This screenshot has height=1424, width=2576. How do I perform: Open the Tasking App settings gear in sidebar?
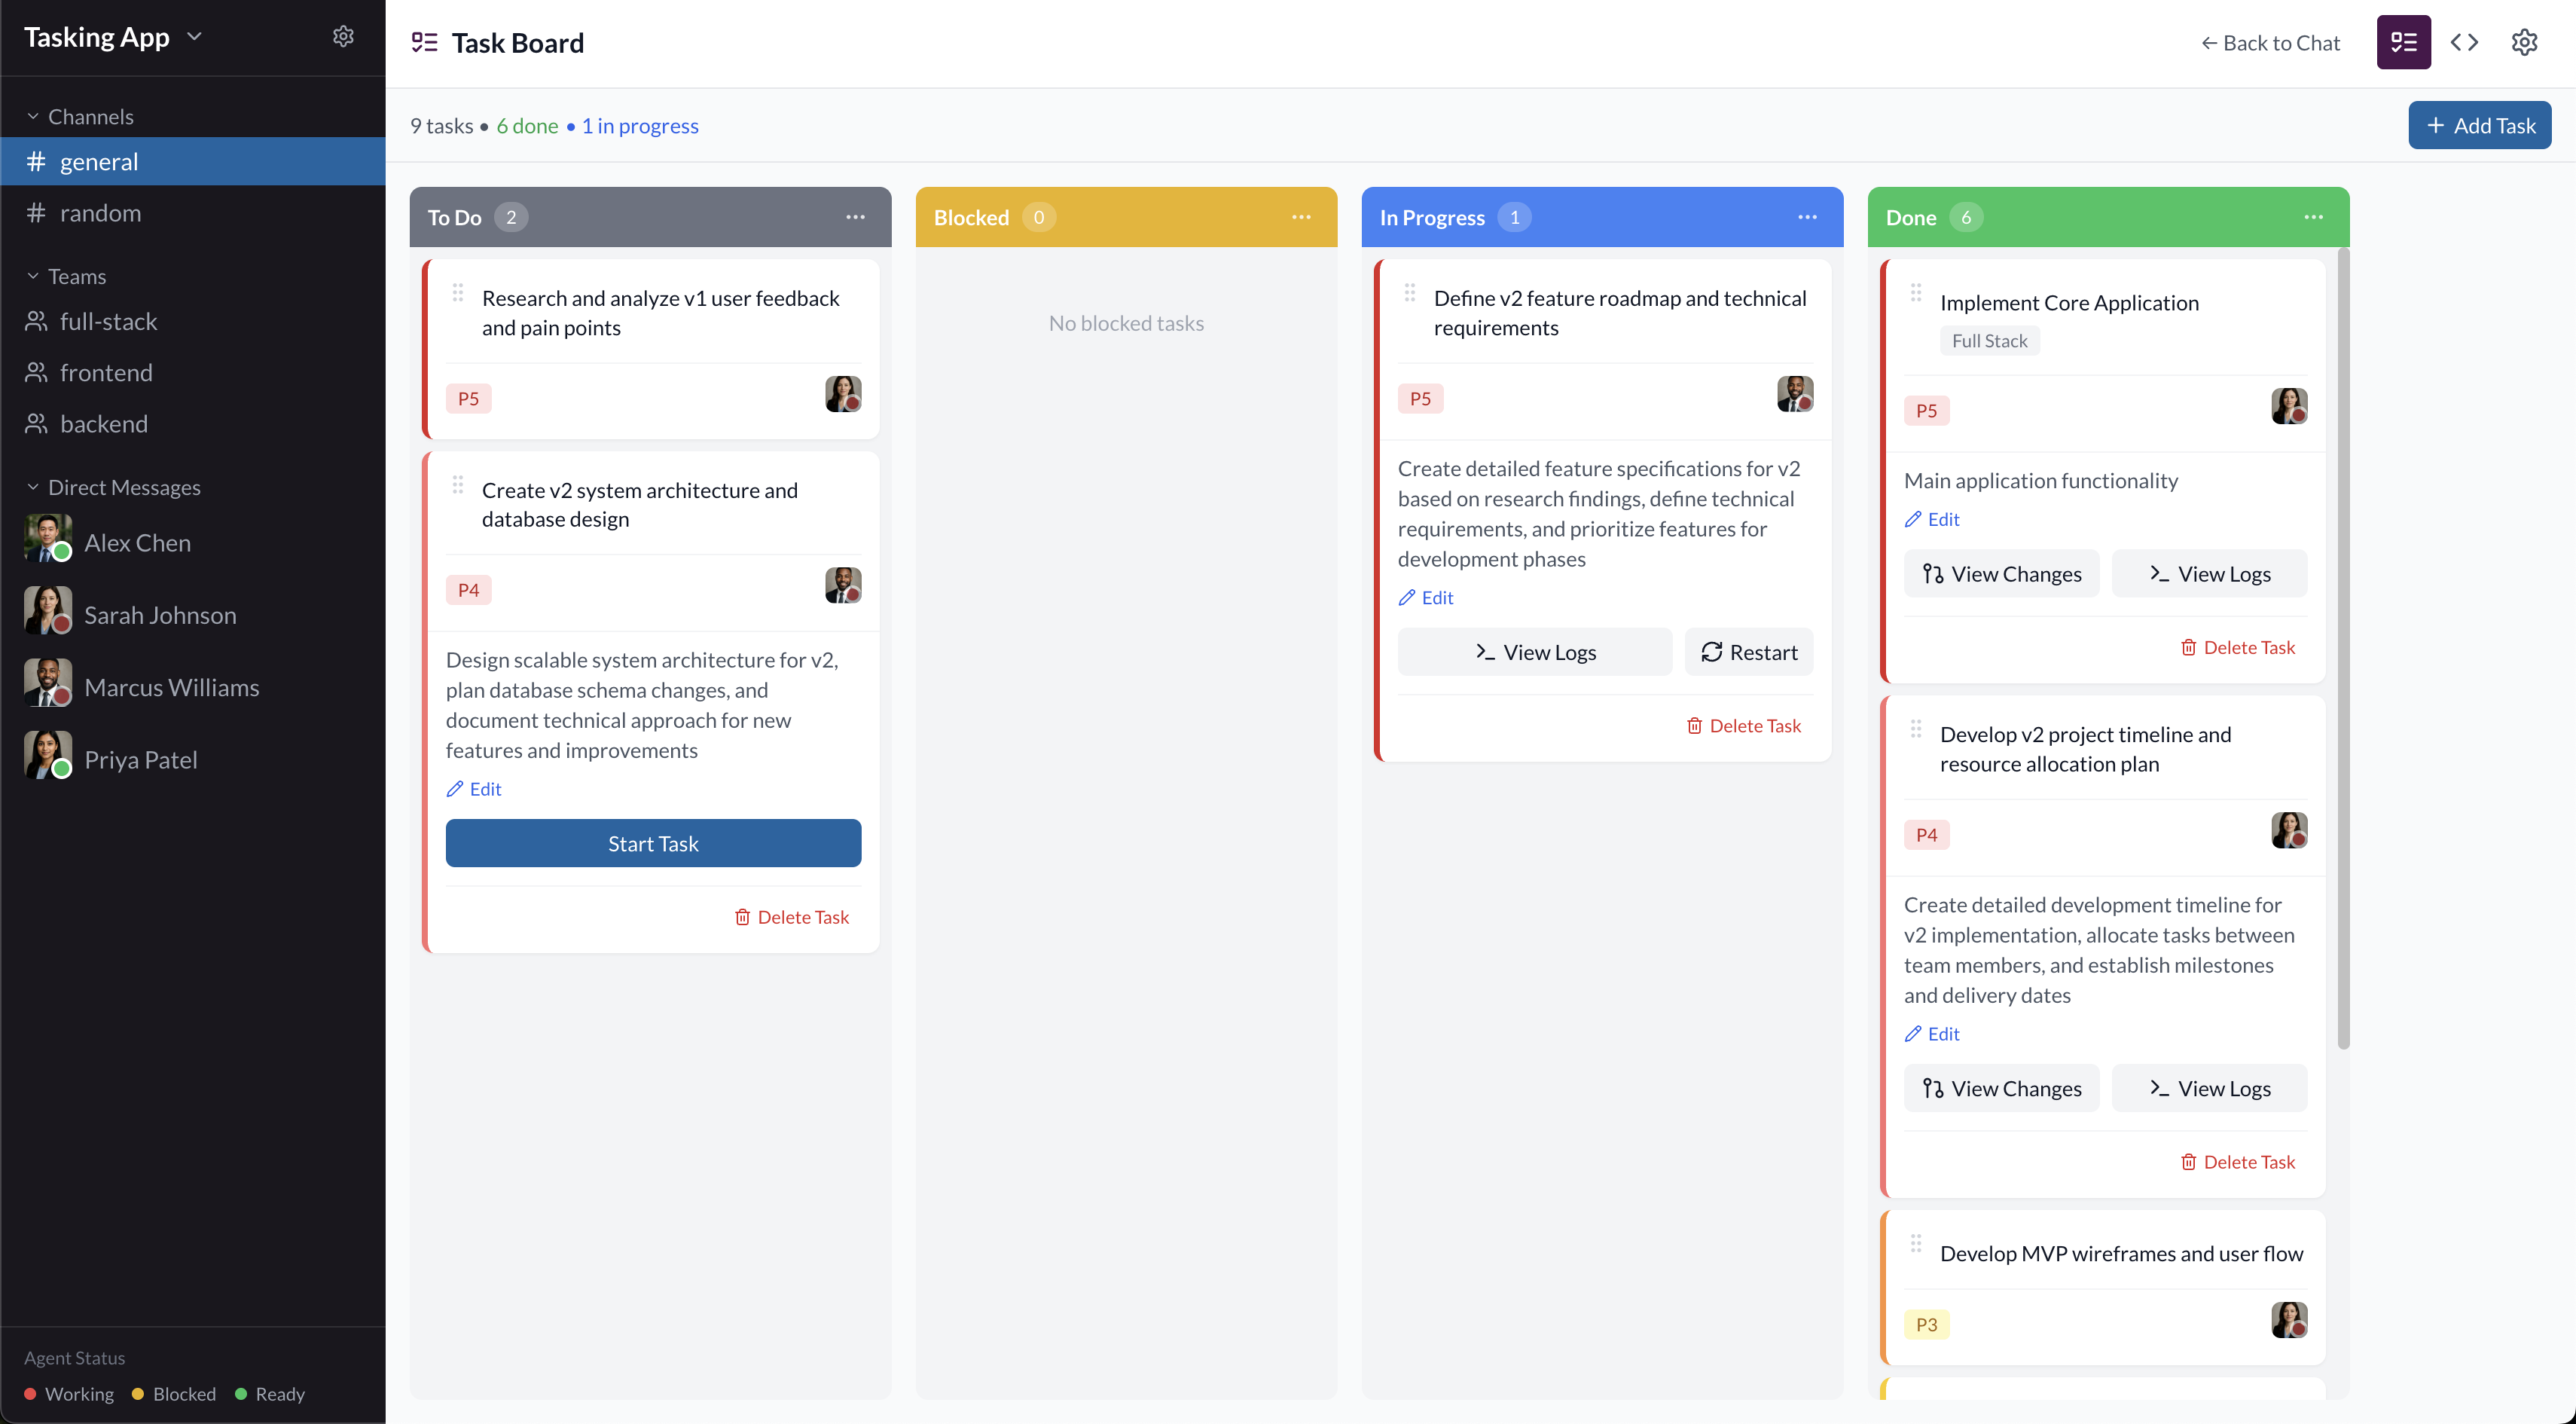pos(343,36)
